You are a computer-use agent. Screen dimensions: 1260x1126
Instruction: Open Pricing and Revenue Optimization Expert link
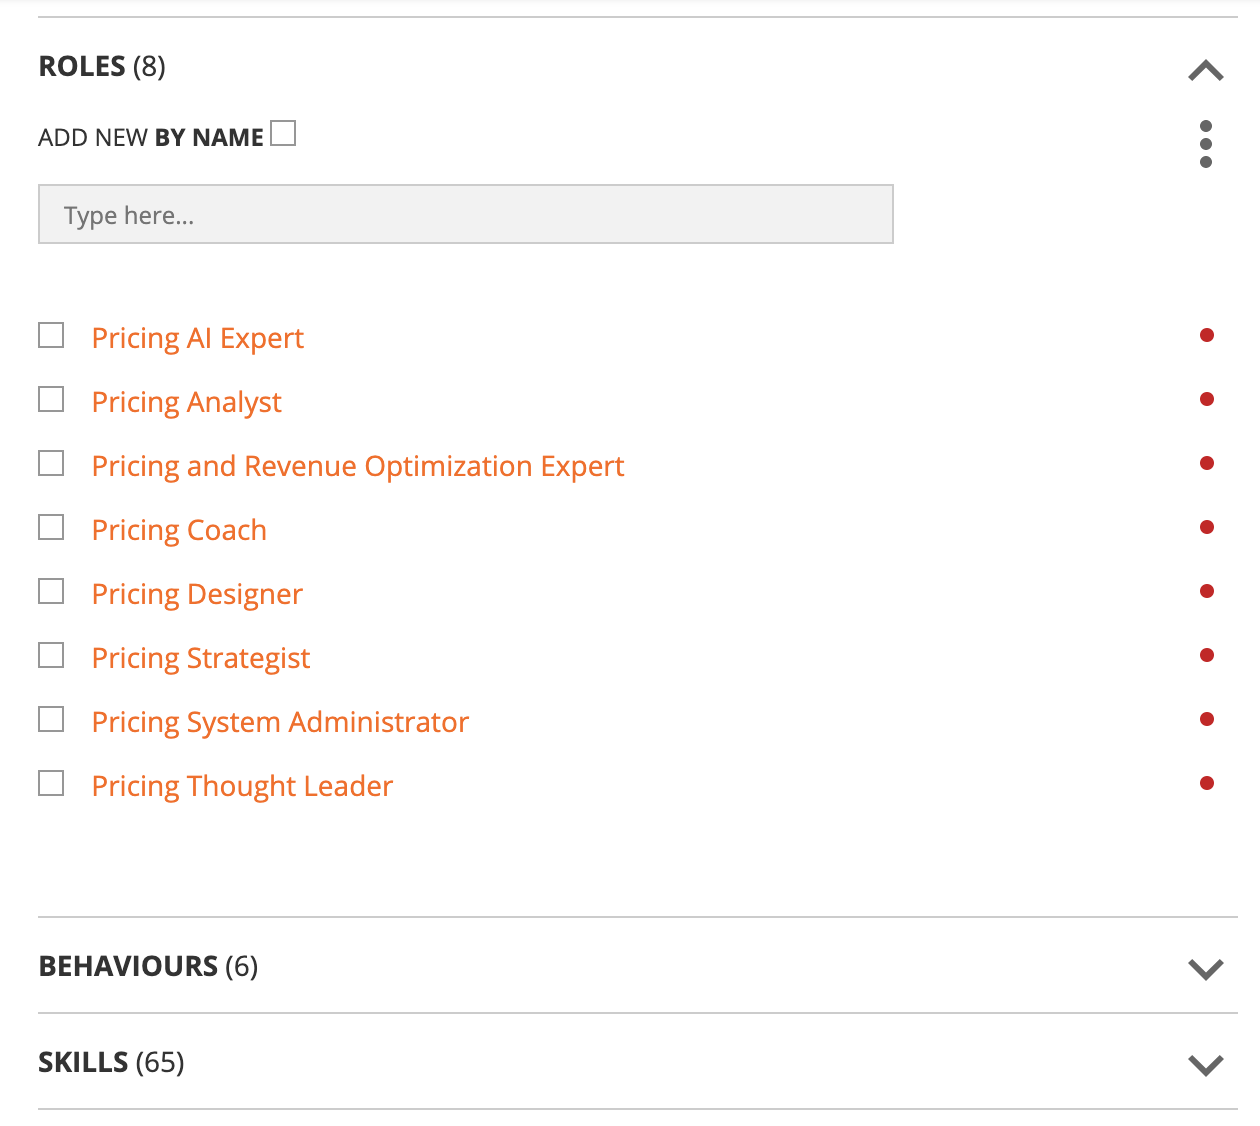click(358, 466)
